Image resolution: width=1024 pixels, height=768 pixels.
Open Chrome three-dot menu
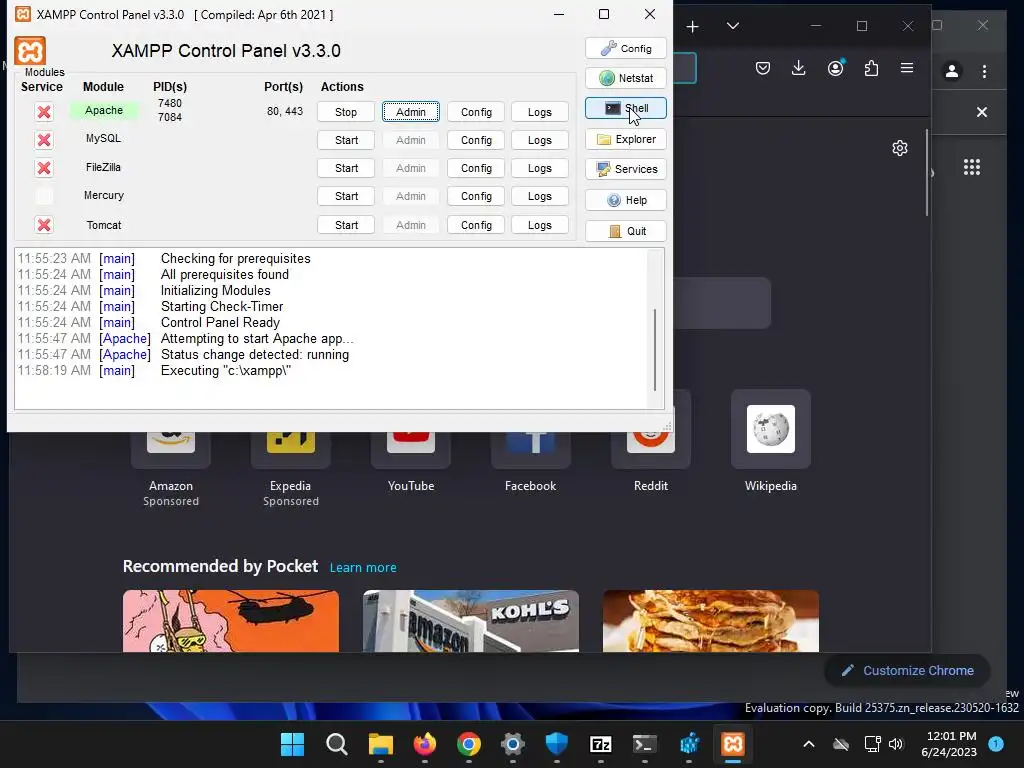pos(984,71)
